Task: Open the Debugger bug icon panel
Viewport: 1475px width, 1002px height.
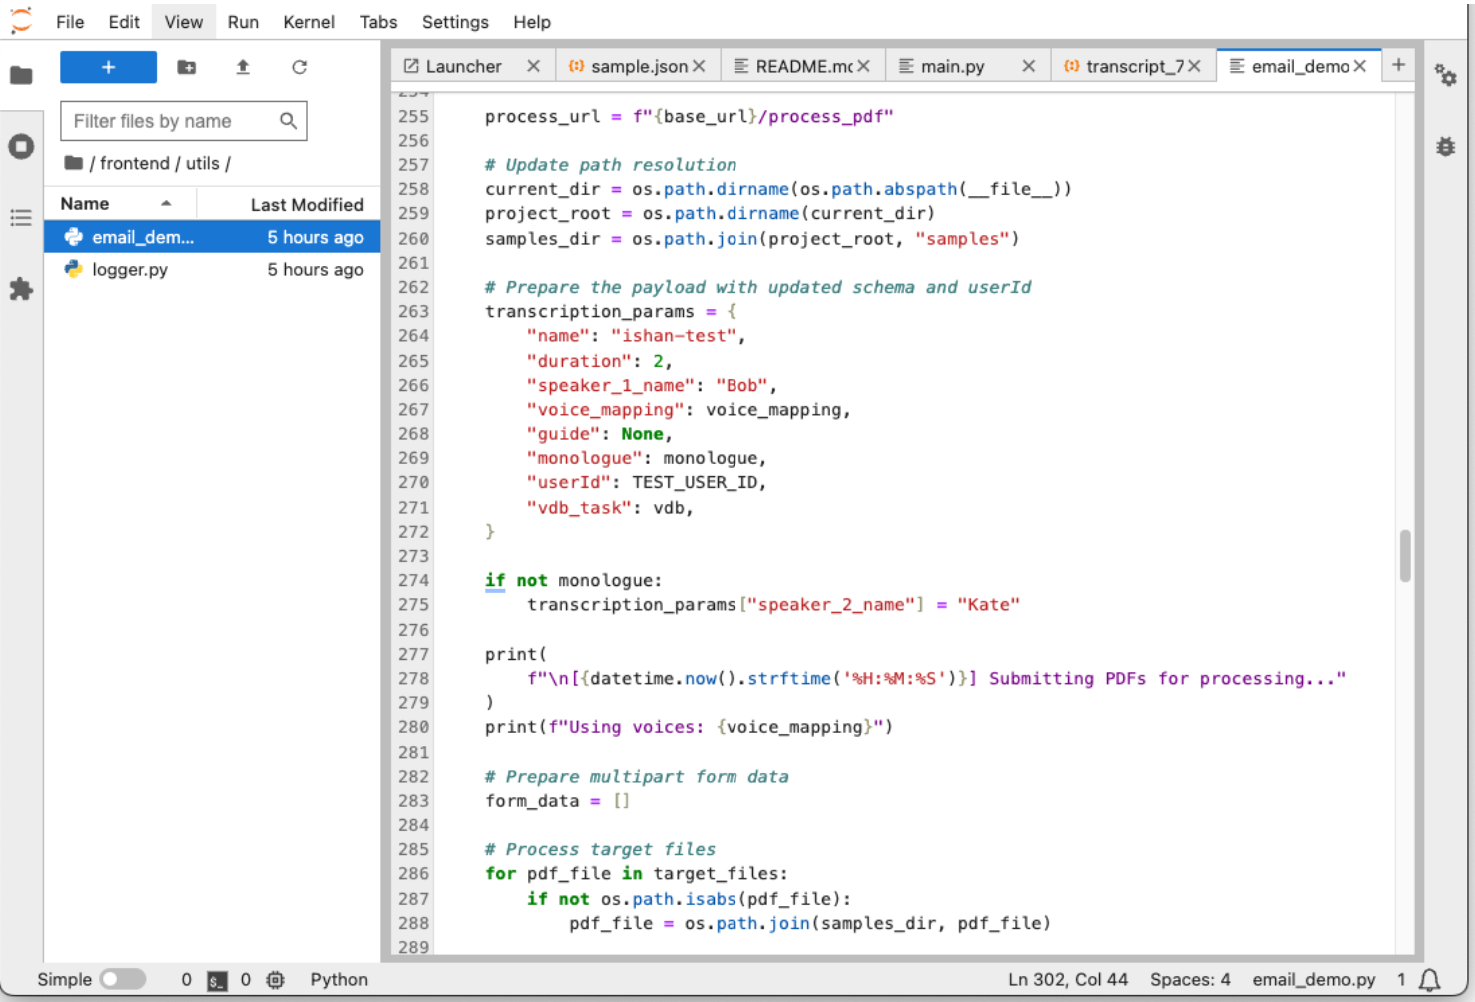Action: point(1445,147)
